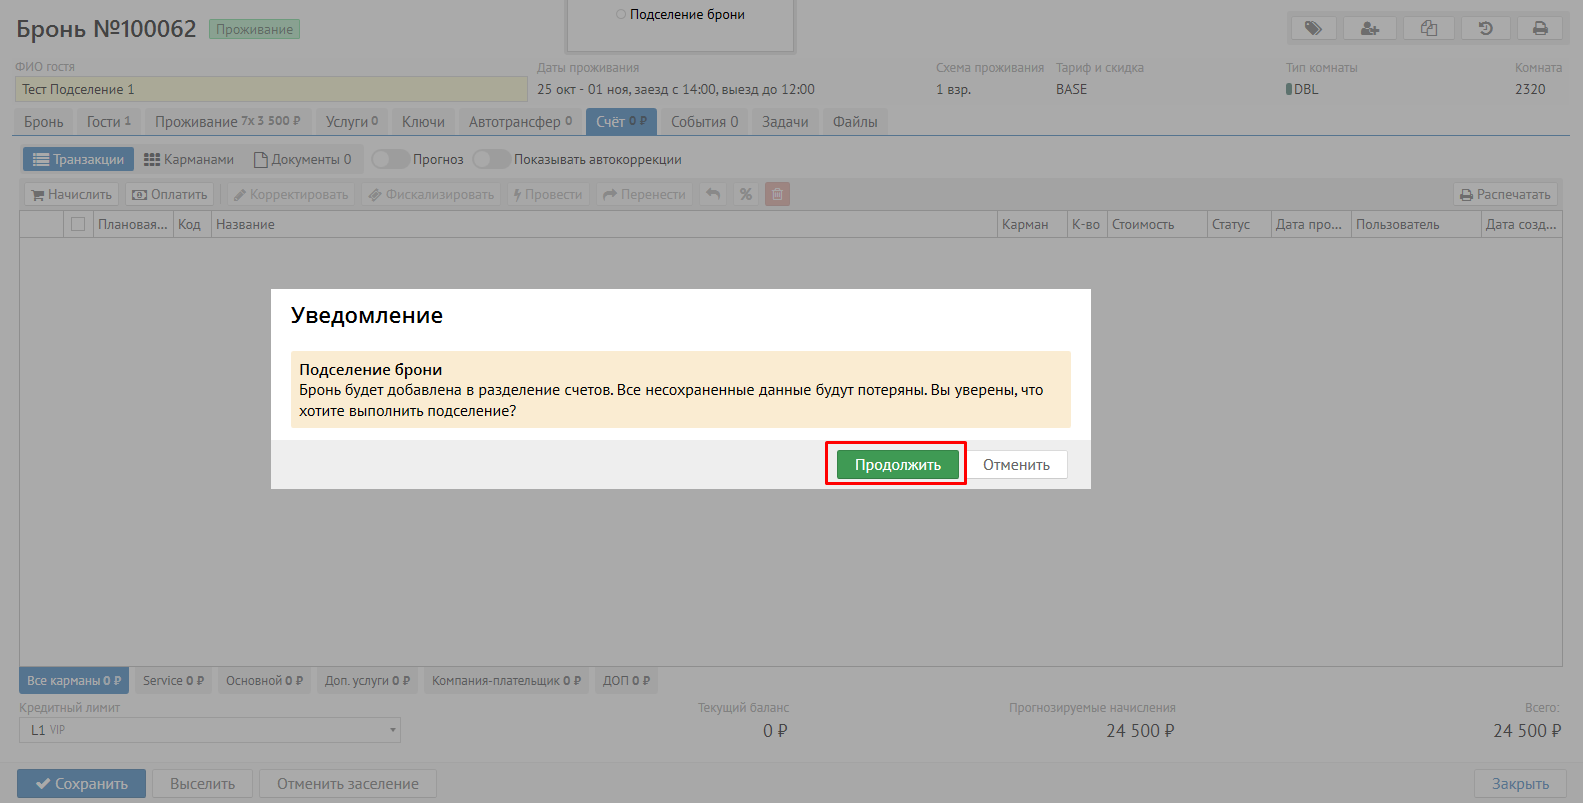Select the Счёт tab
Image resolution: width=1583 pixels, height=803 pixels.
click(621, 121)
